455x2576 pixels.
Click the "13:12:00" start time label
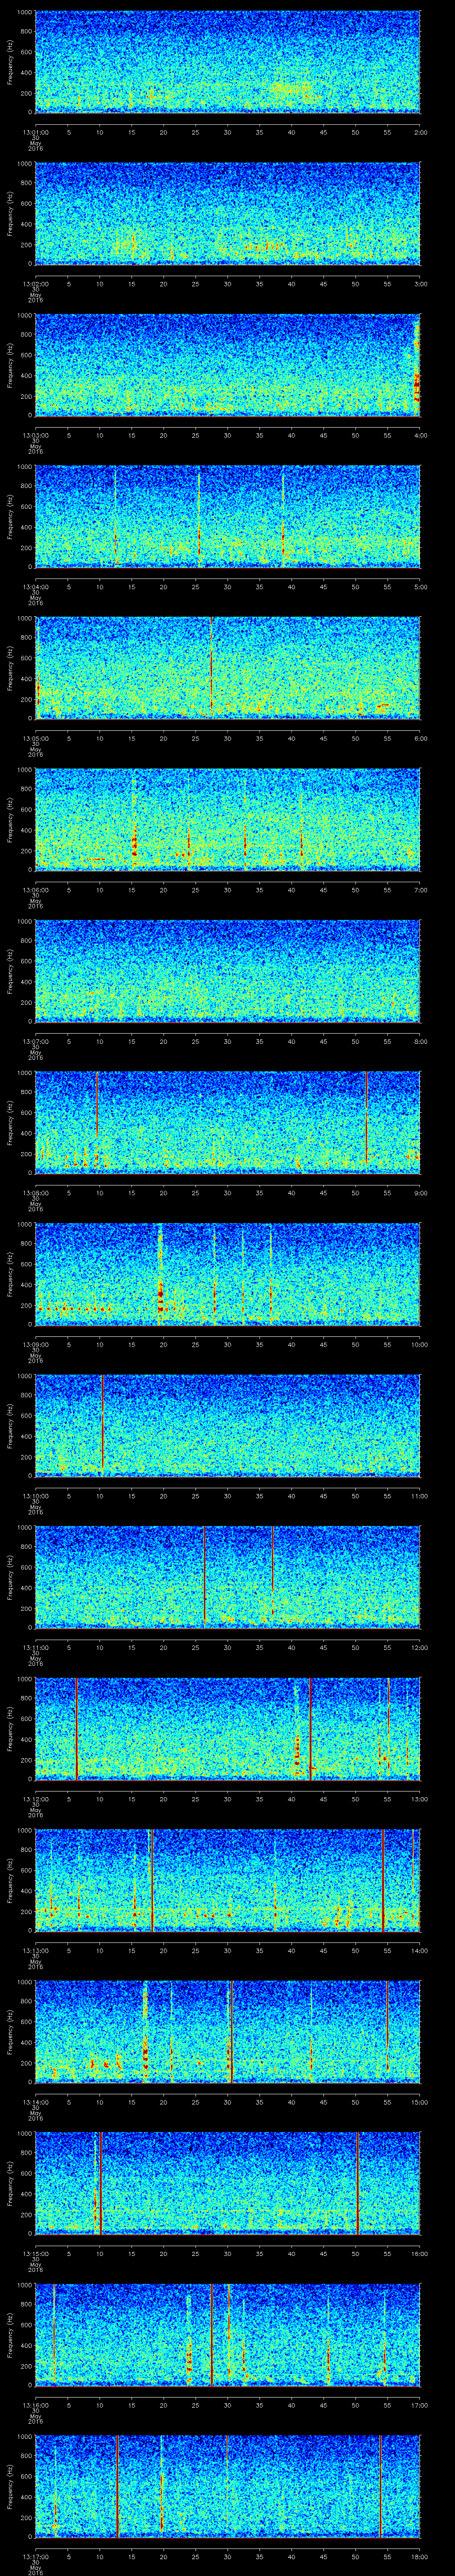pos(36,1798)
